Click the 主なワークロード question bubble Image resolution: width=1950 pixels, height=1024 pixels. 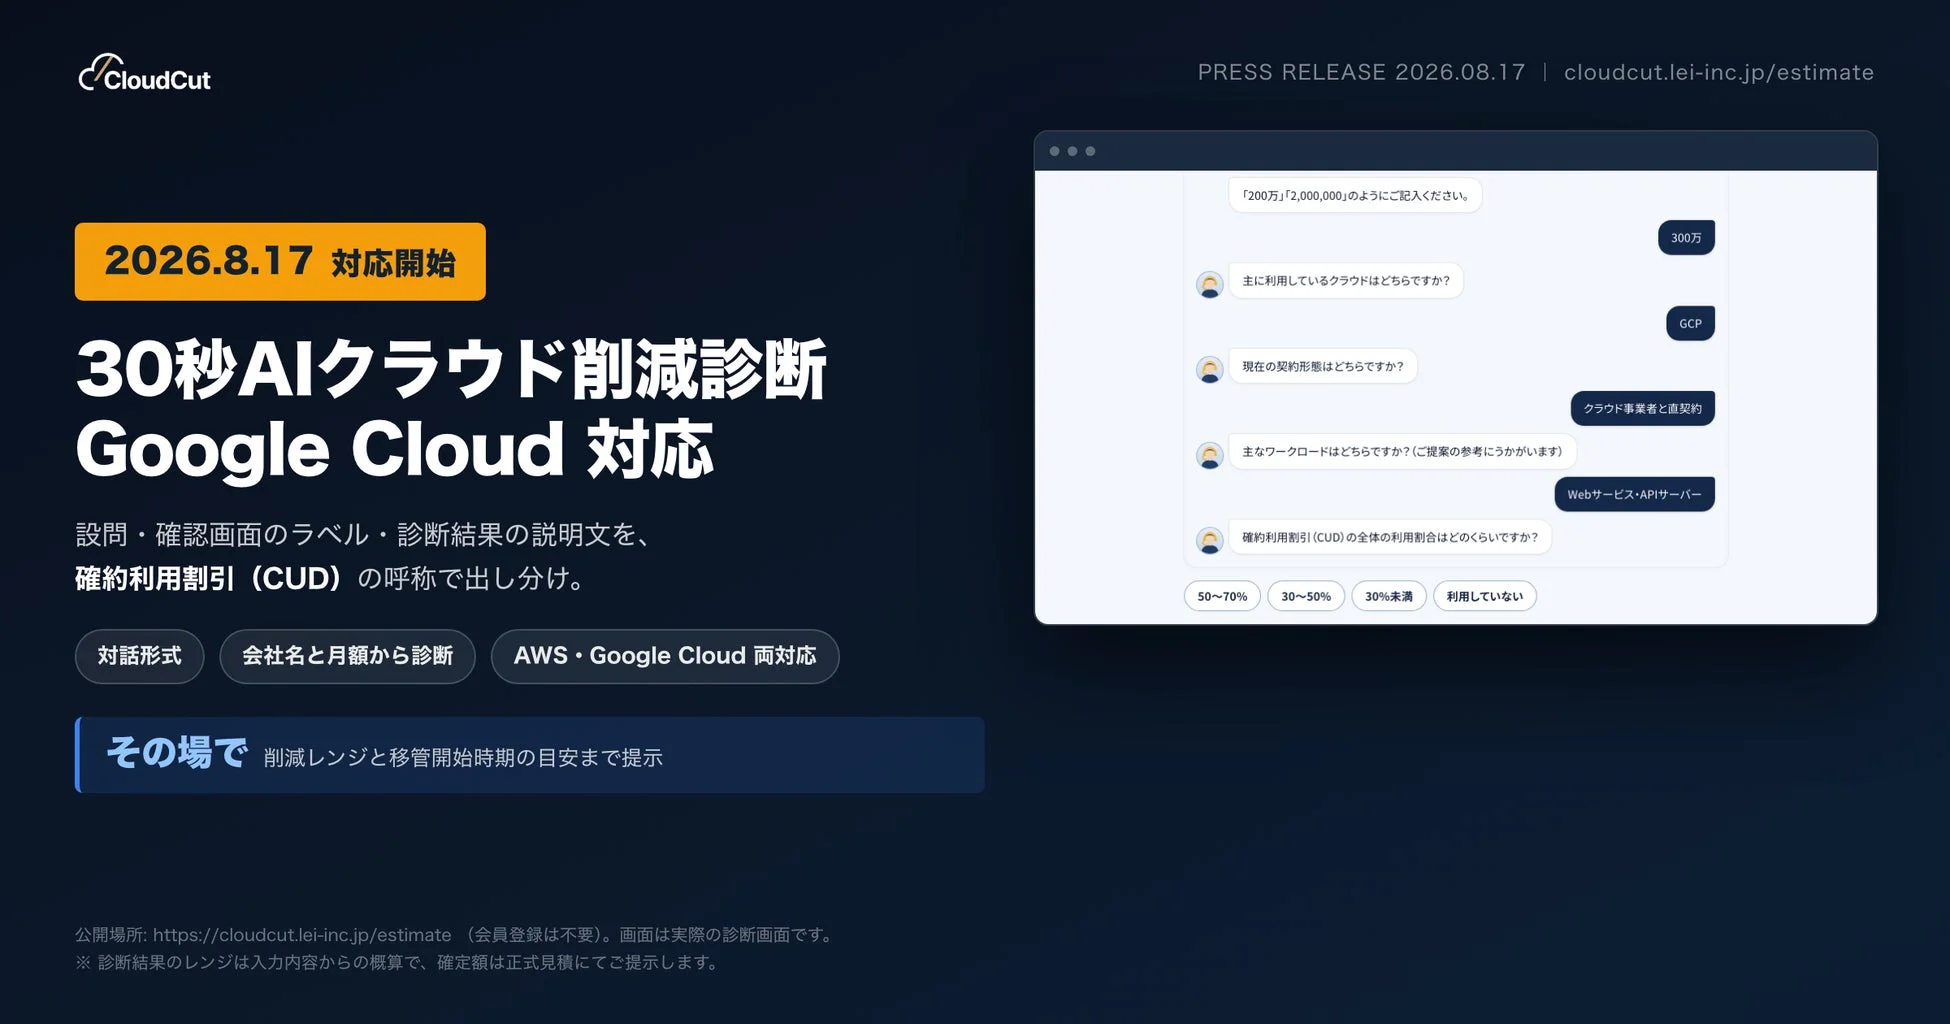(x=1402, y=452)
